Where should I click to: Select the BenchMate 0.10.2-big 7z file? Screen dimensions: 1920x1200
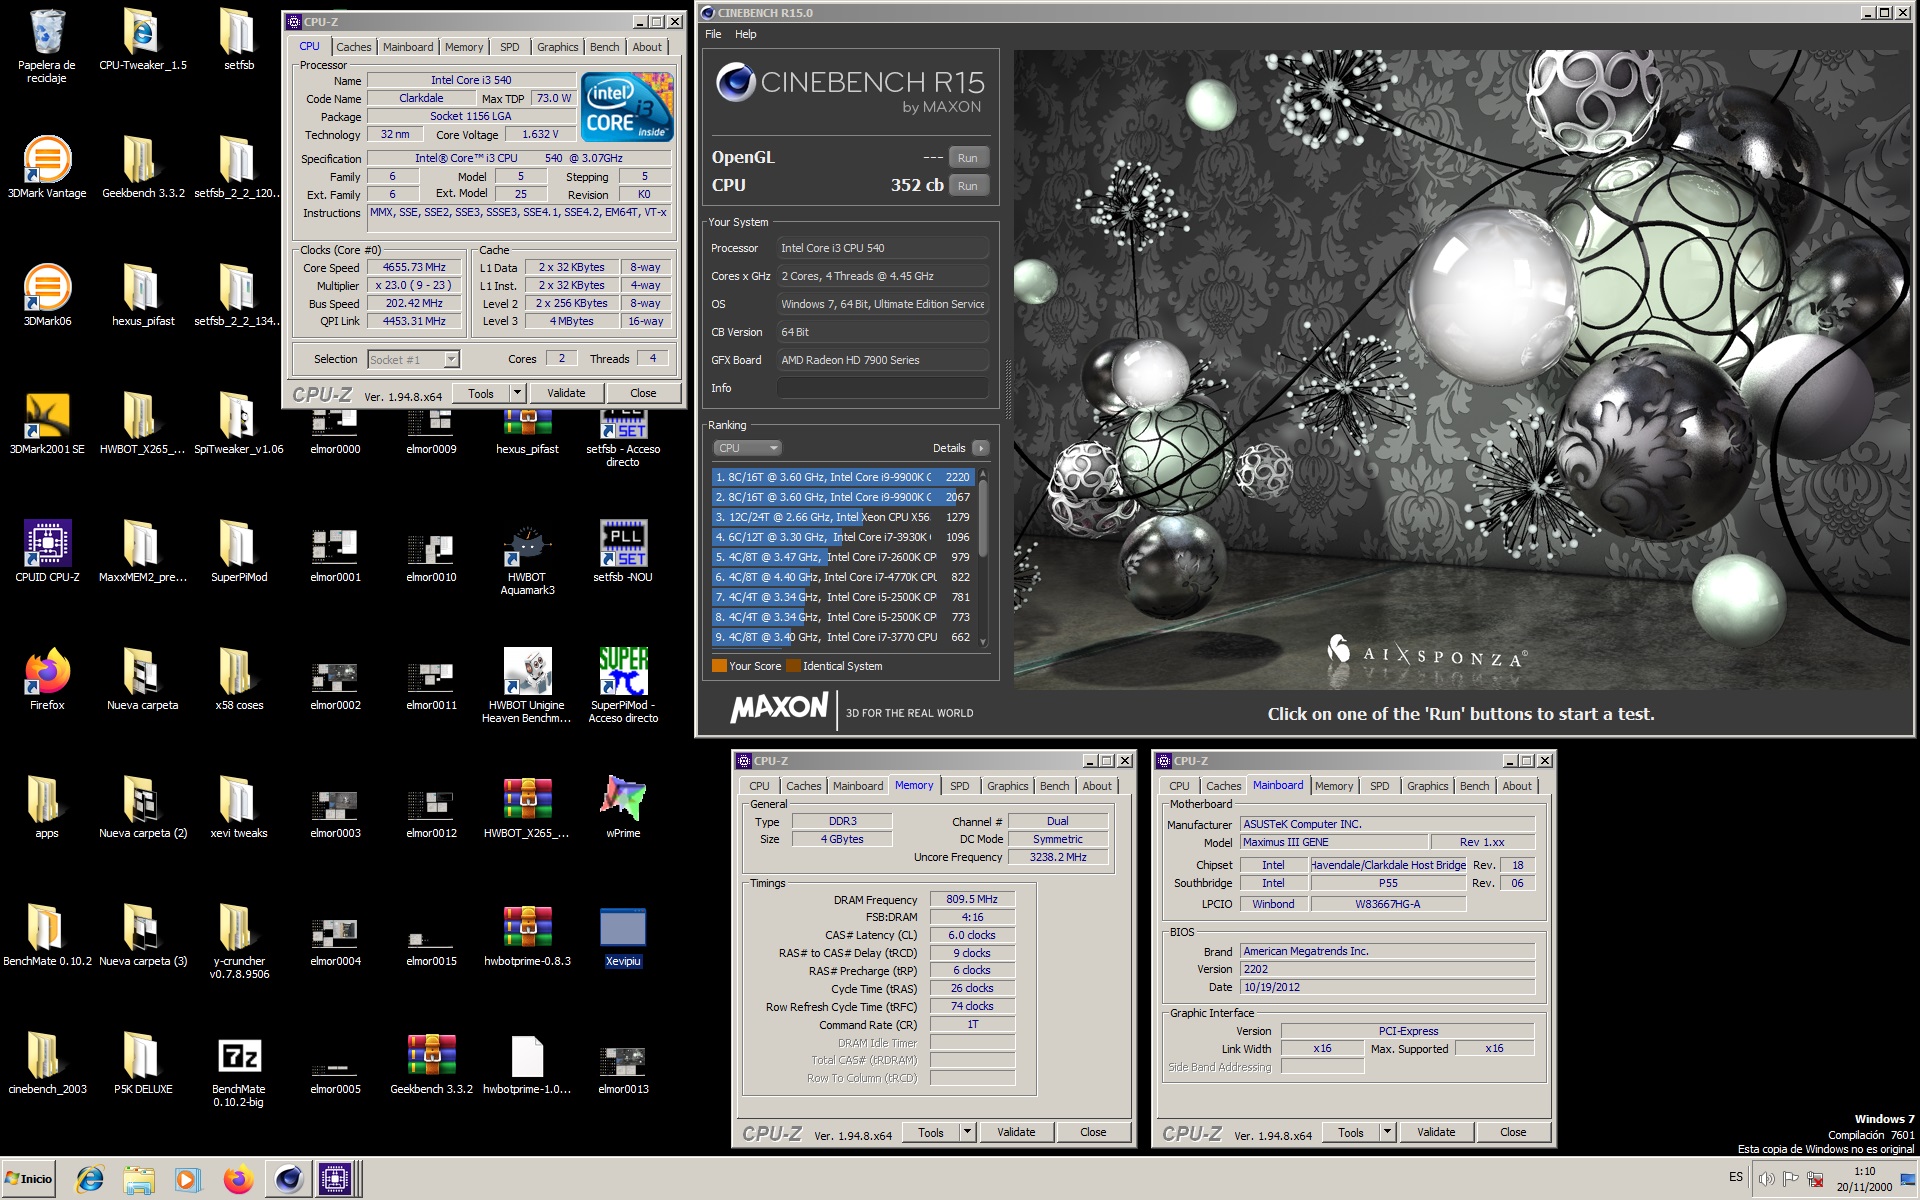239,1070
